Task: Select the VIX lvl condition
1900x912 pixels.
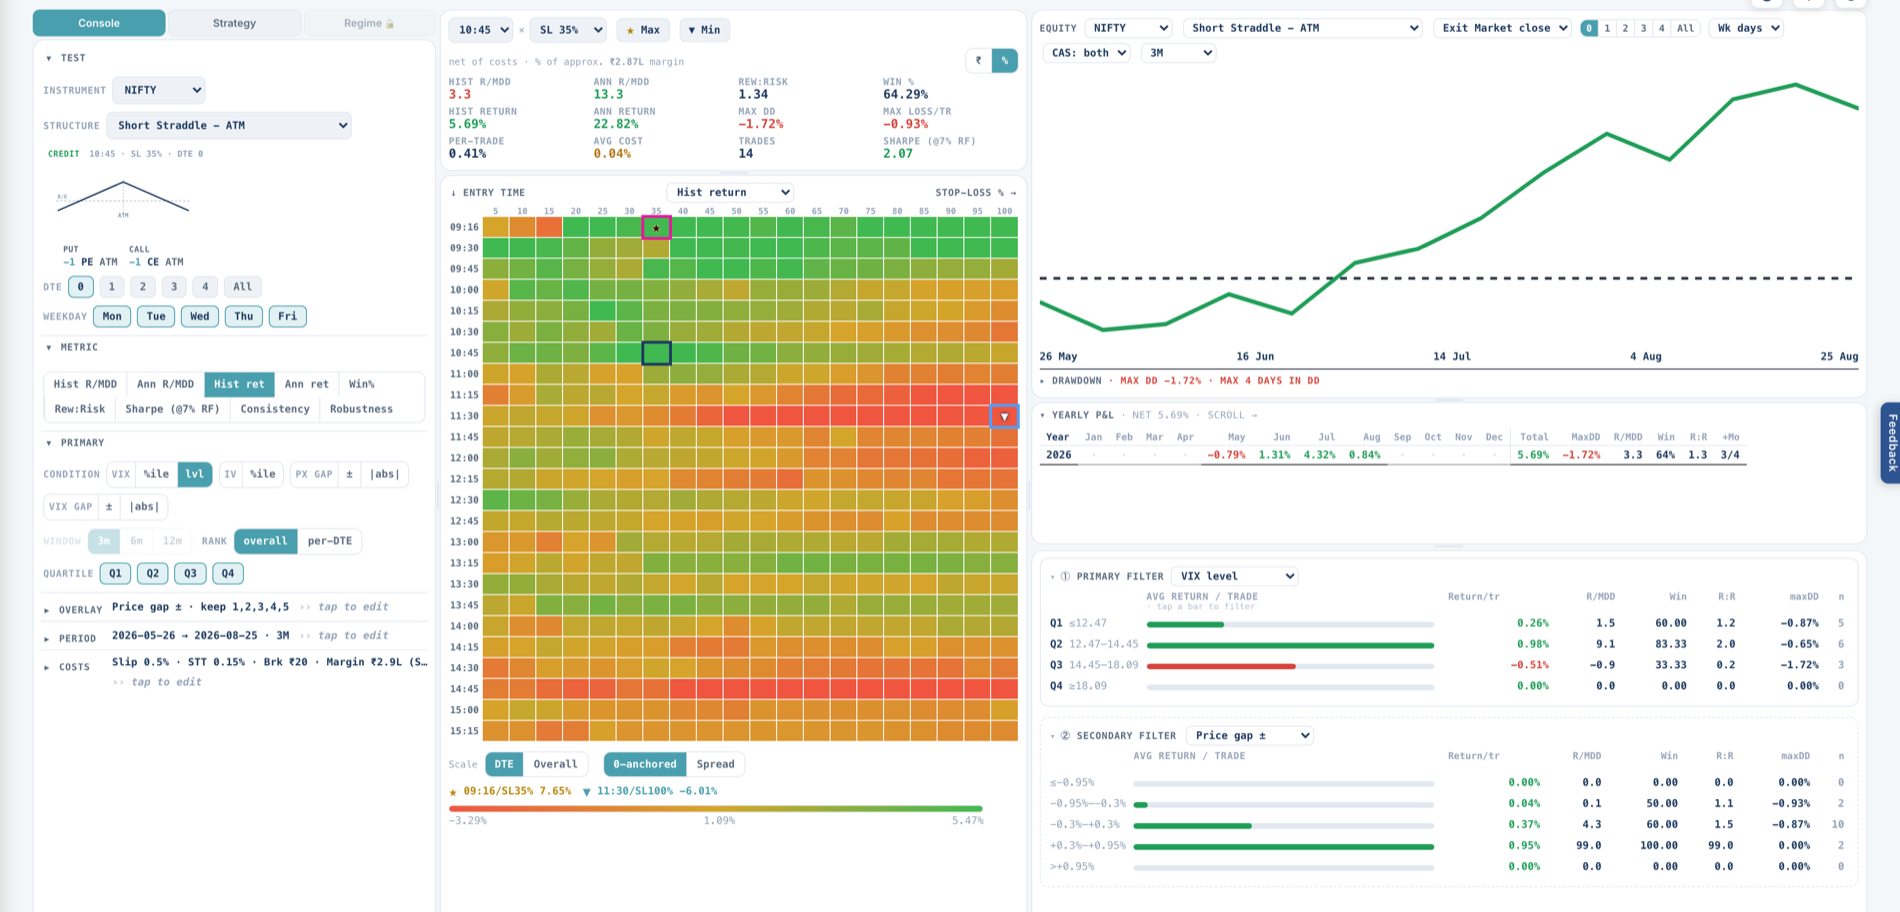Action: tap(195, 474)
